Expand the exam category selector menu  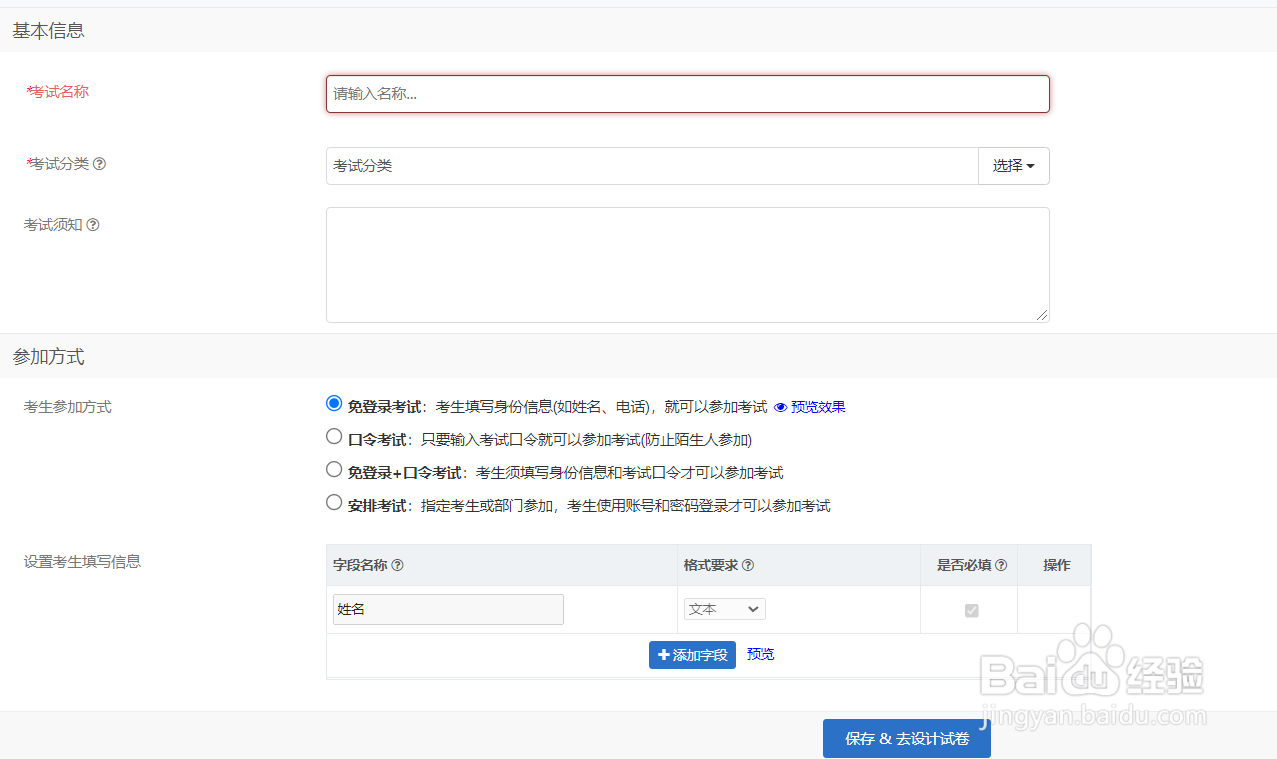[1013, 165]
